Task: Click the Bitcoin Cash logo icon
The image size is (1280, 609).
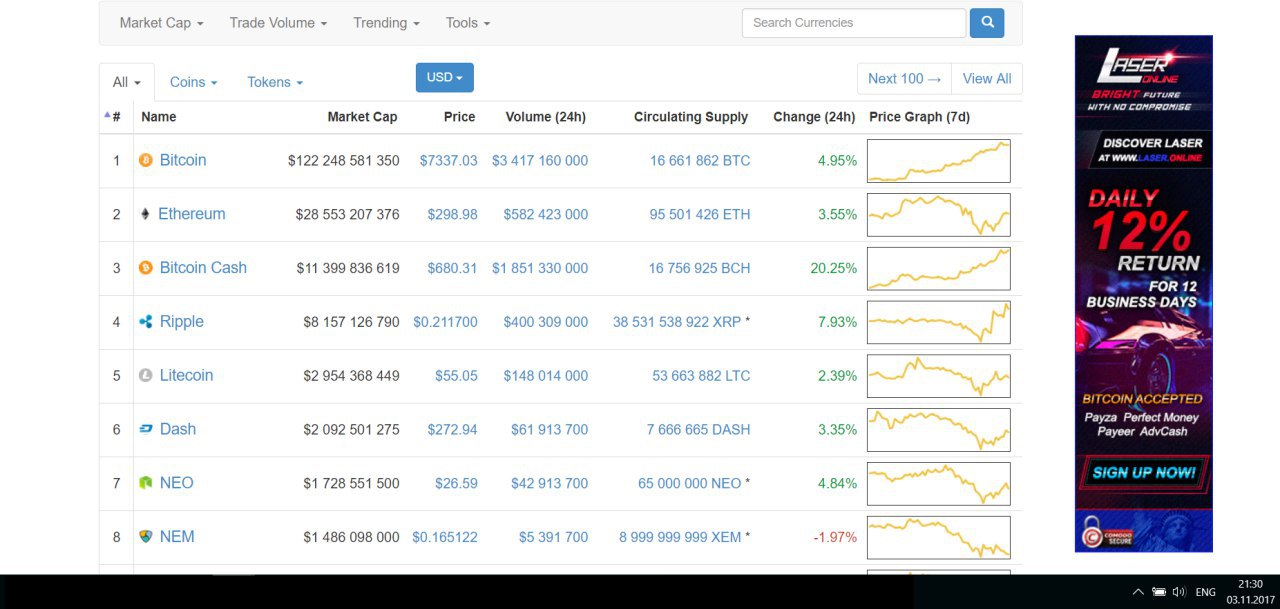Action: coord(146,268)
